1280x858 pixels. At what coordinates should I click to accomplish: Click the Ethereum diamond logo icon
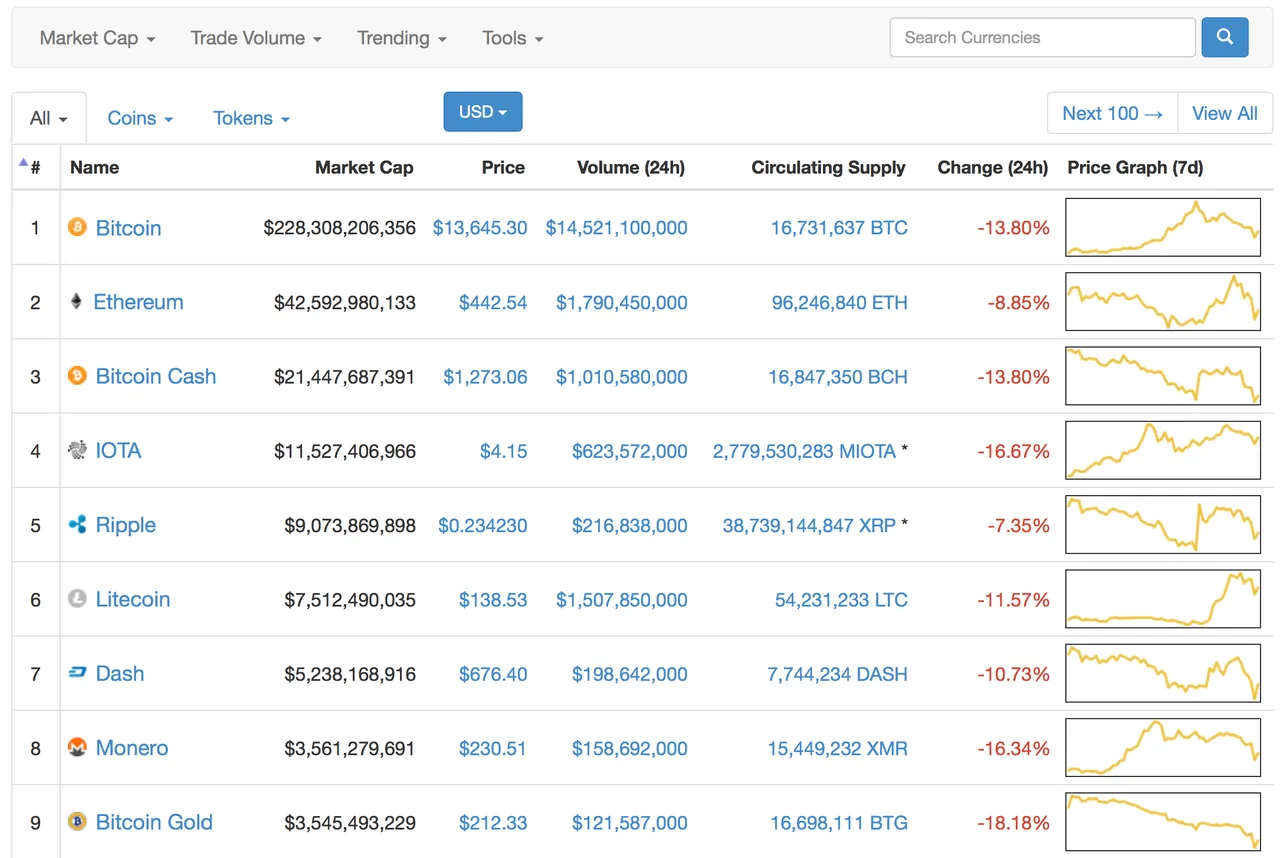point(76,301)
